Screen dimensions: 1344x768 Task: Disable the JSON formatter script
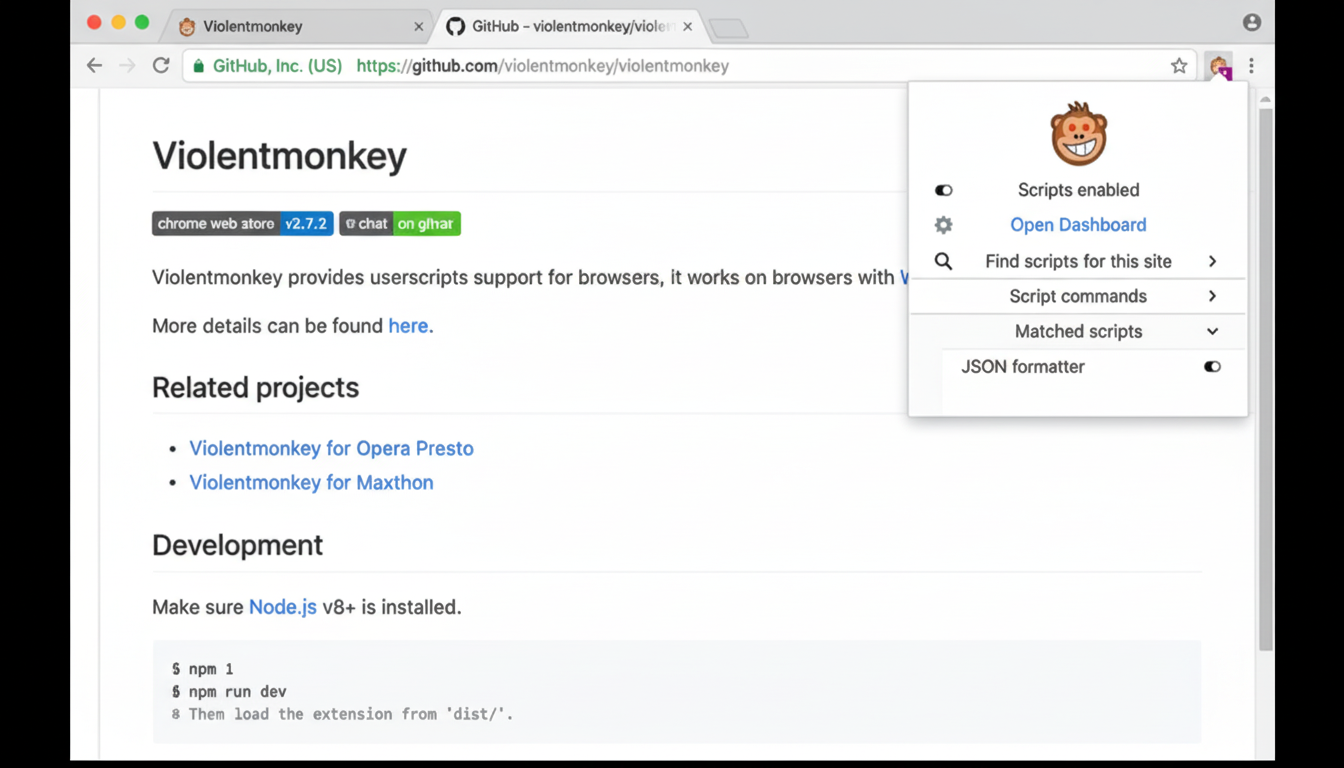tap(1212, 367)
